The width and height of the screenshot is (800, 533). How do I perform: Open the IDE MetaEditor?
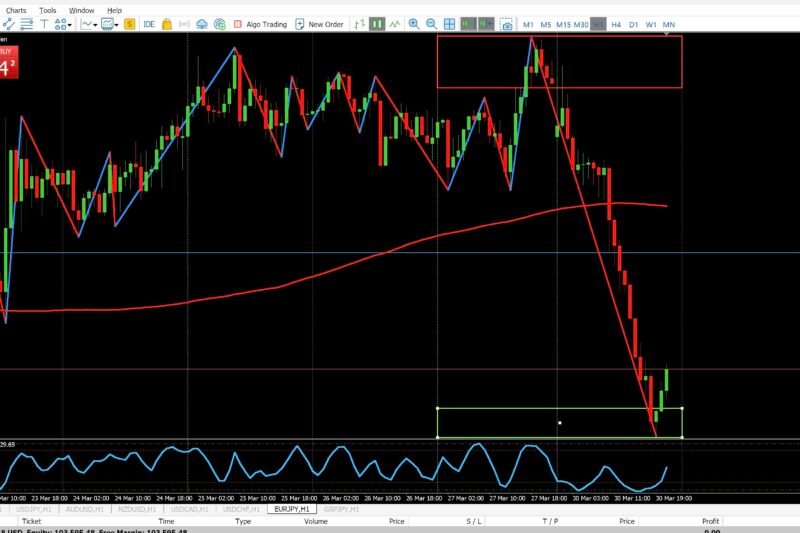click(x=149, y=24)
